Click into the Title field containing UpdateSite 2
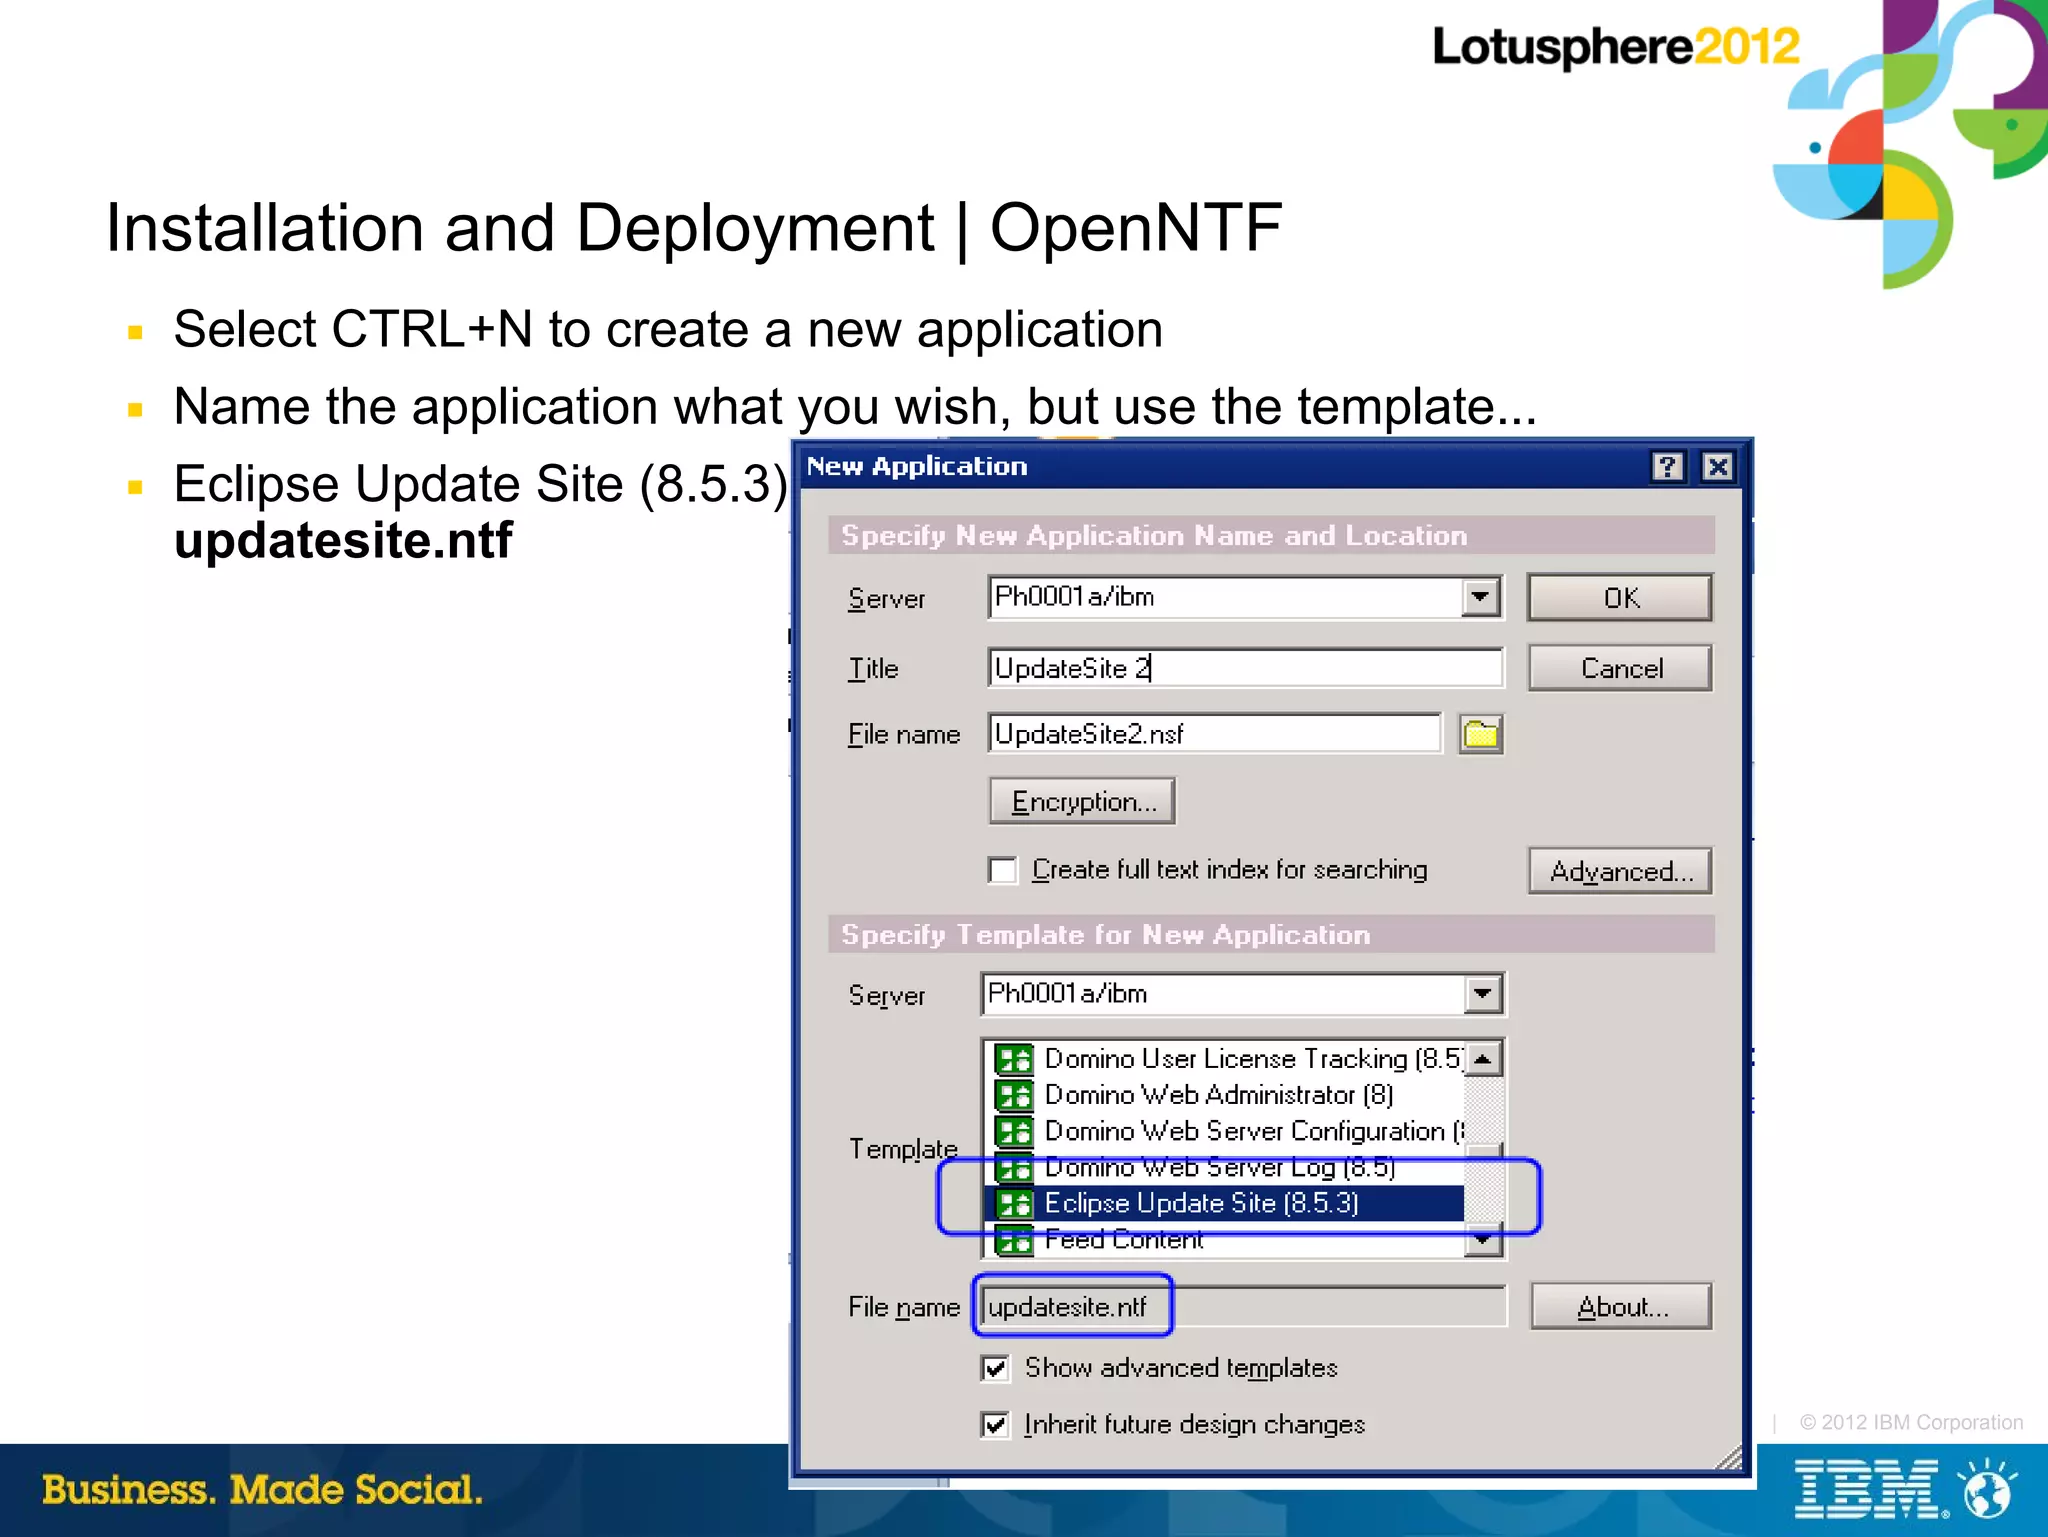This screenshot has height=1537, width=2048. (1245, 668)
